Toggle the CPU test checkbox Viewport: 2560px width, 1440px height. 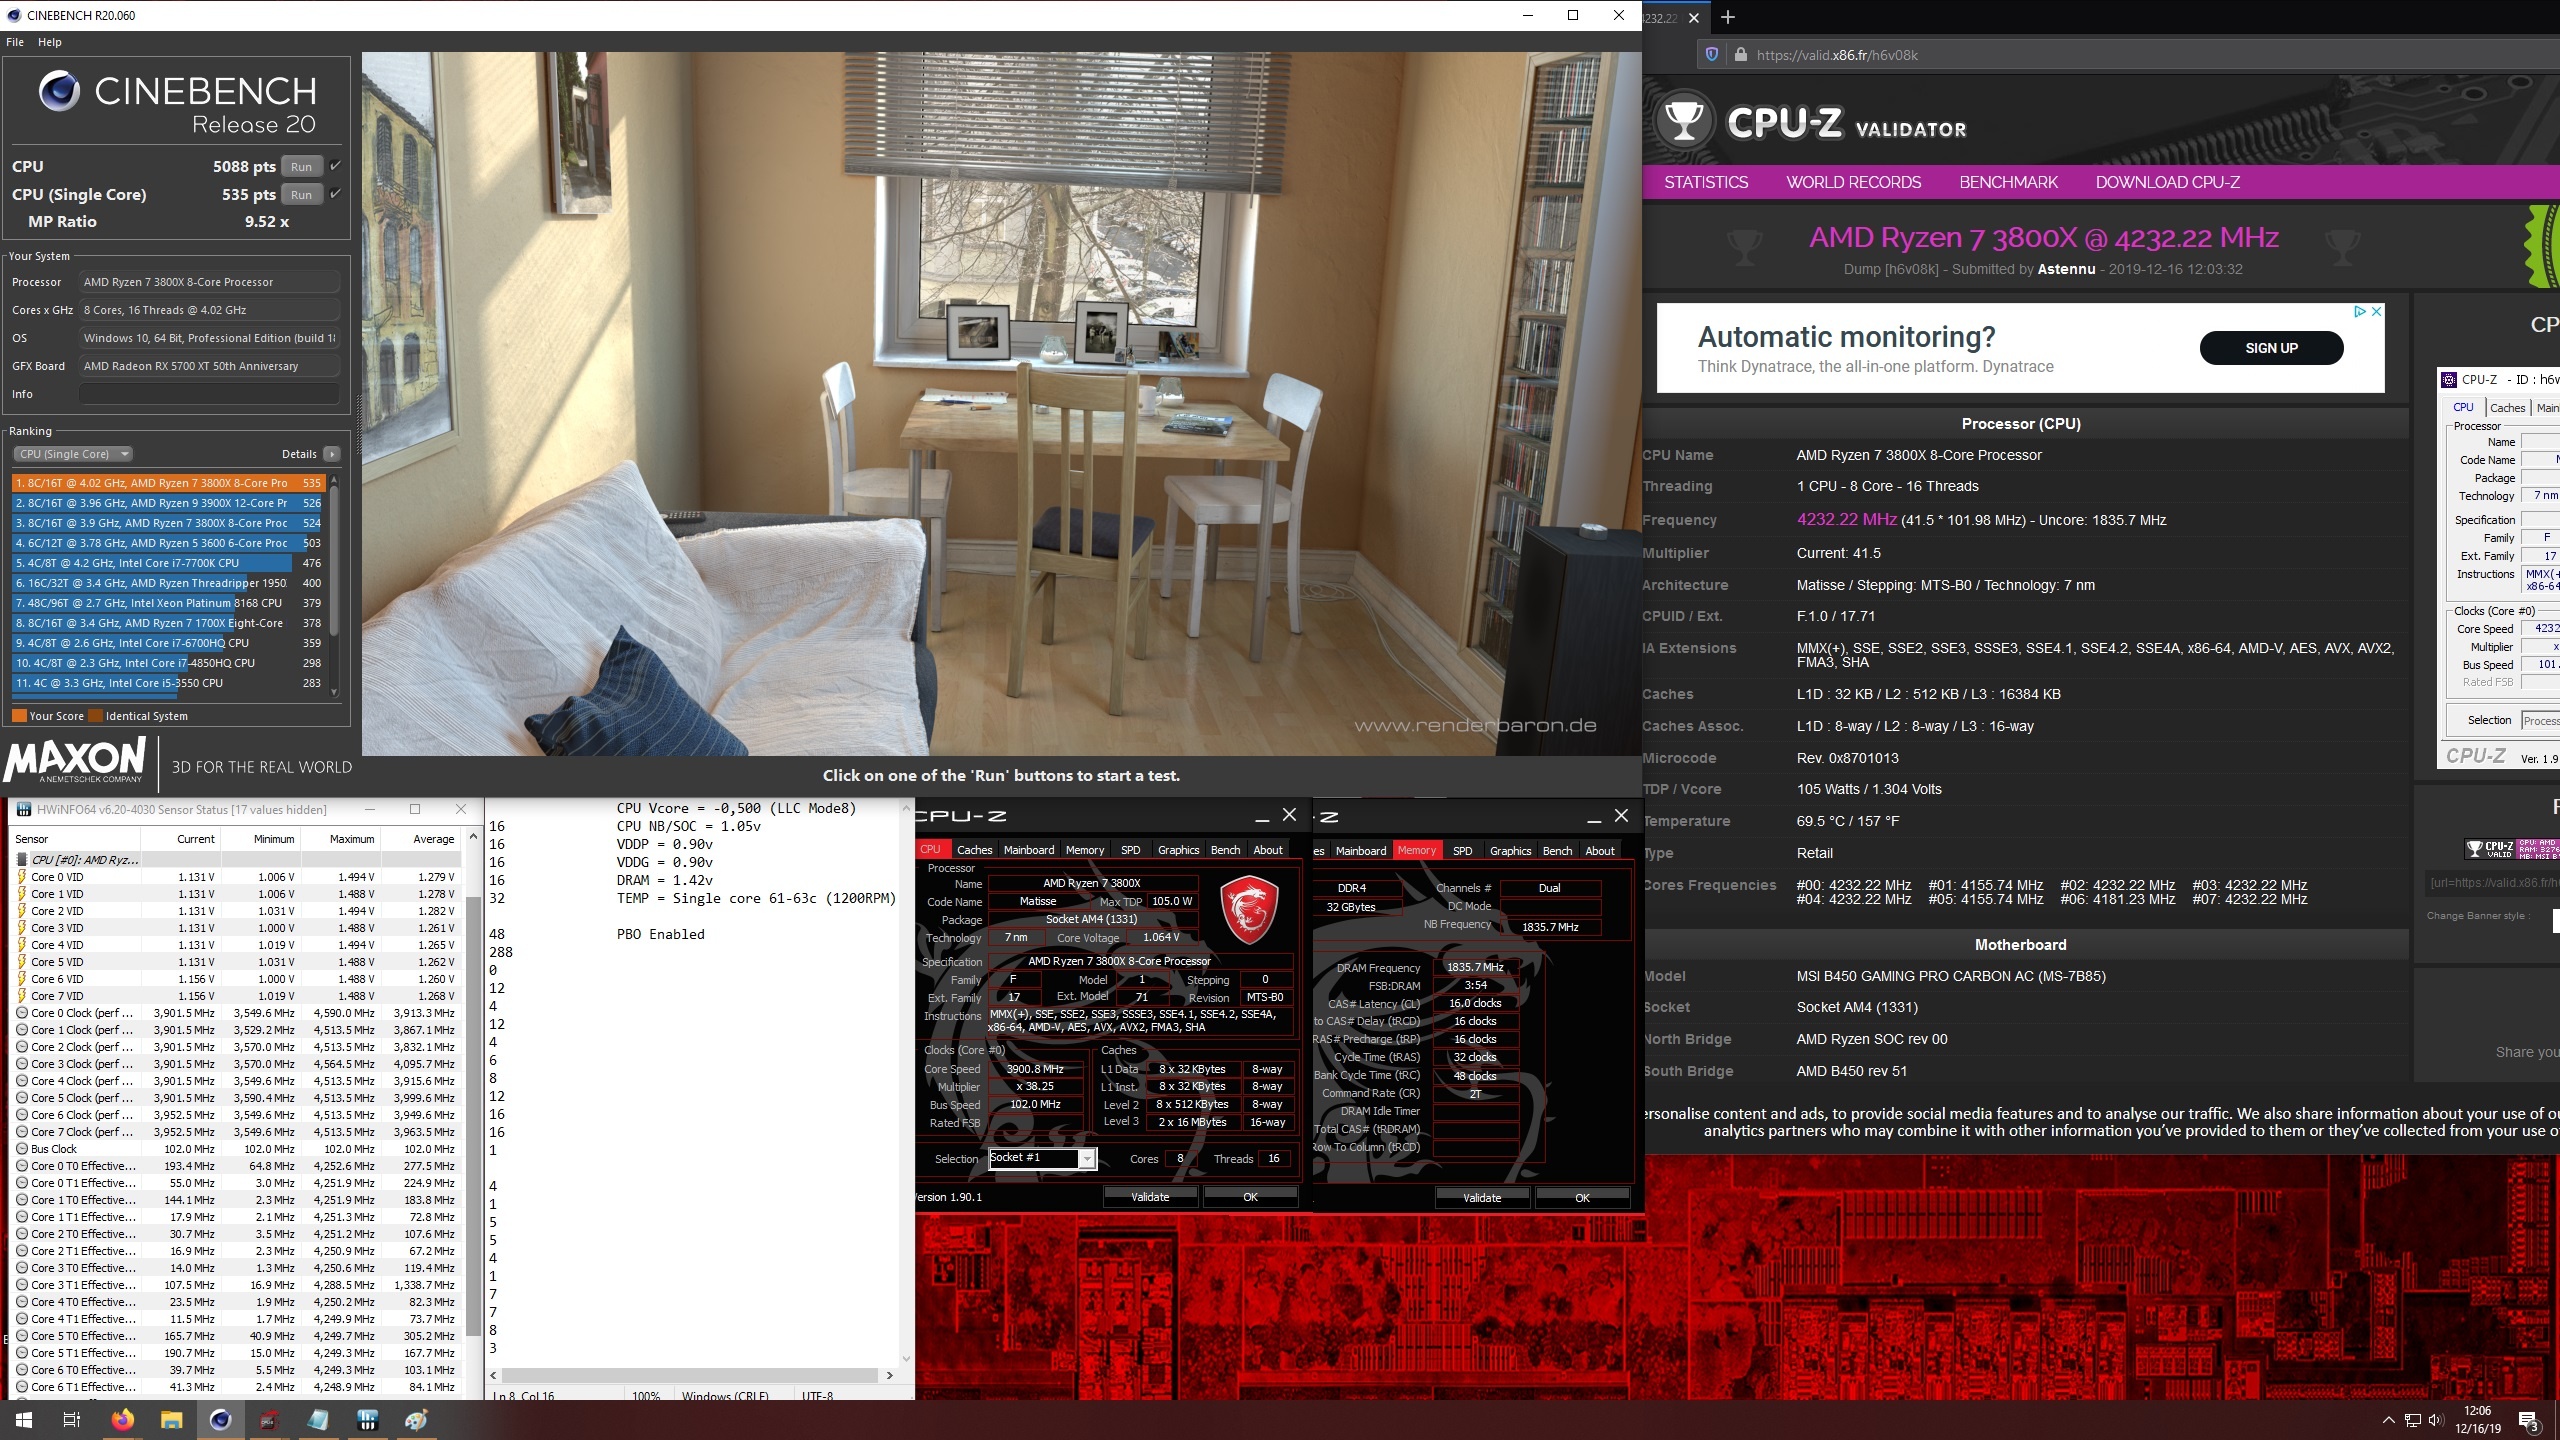point(336,166)
